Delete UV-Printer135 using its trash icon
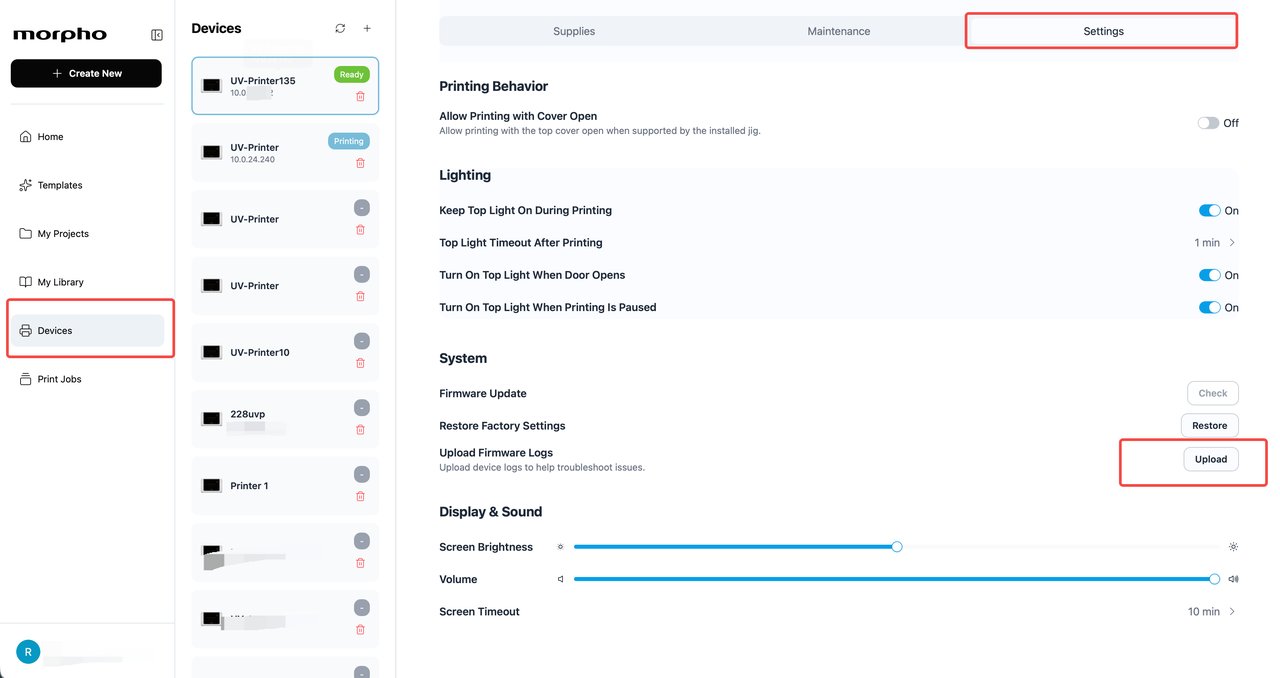1280x678 pixels. (x=360, y=96)
